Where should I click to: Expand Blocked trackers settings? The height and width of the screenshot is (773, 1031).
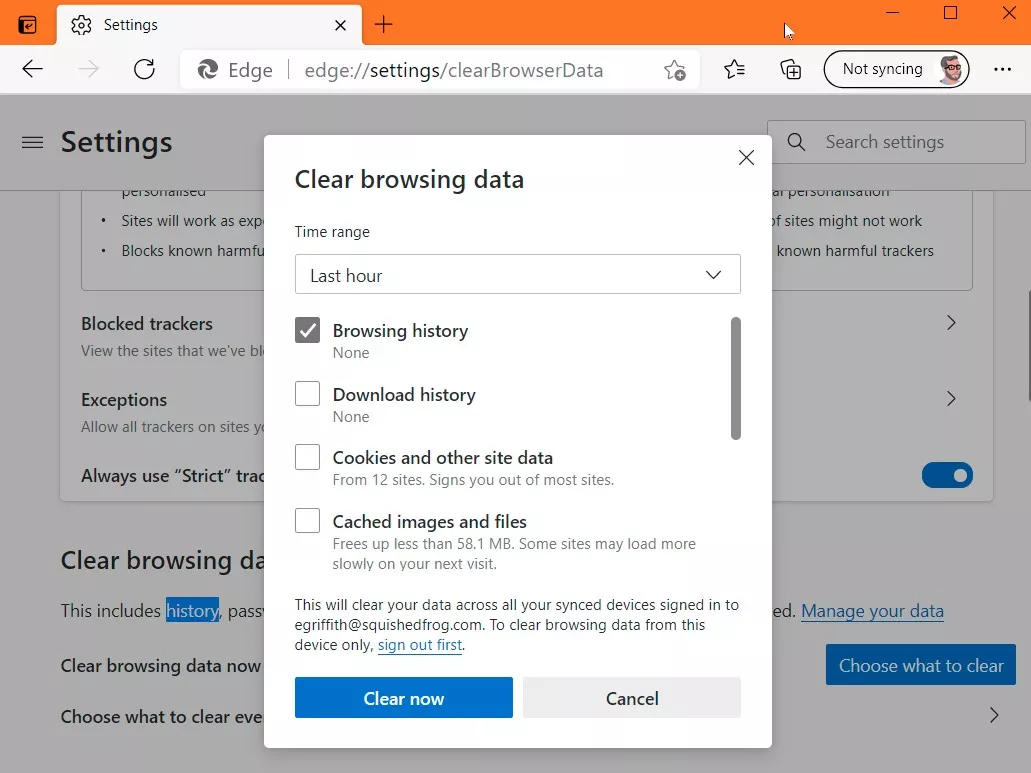point(950,323)
